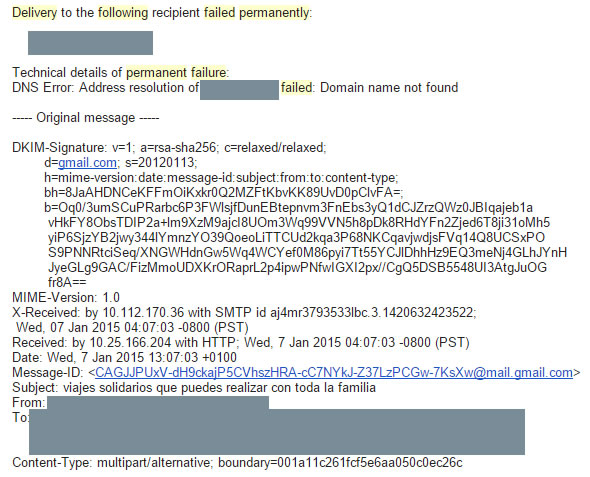Screen dimensions: 590x477
Task: Click the "Original message" separator line
Action: point(86,117)
